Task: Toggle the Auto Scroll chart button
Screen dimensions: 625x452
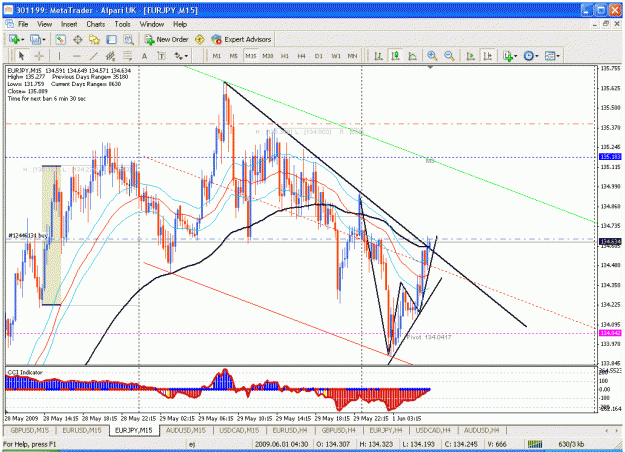Action: pyautogui.click(x=470, y=56)
